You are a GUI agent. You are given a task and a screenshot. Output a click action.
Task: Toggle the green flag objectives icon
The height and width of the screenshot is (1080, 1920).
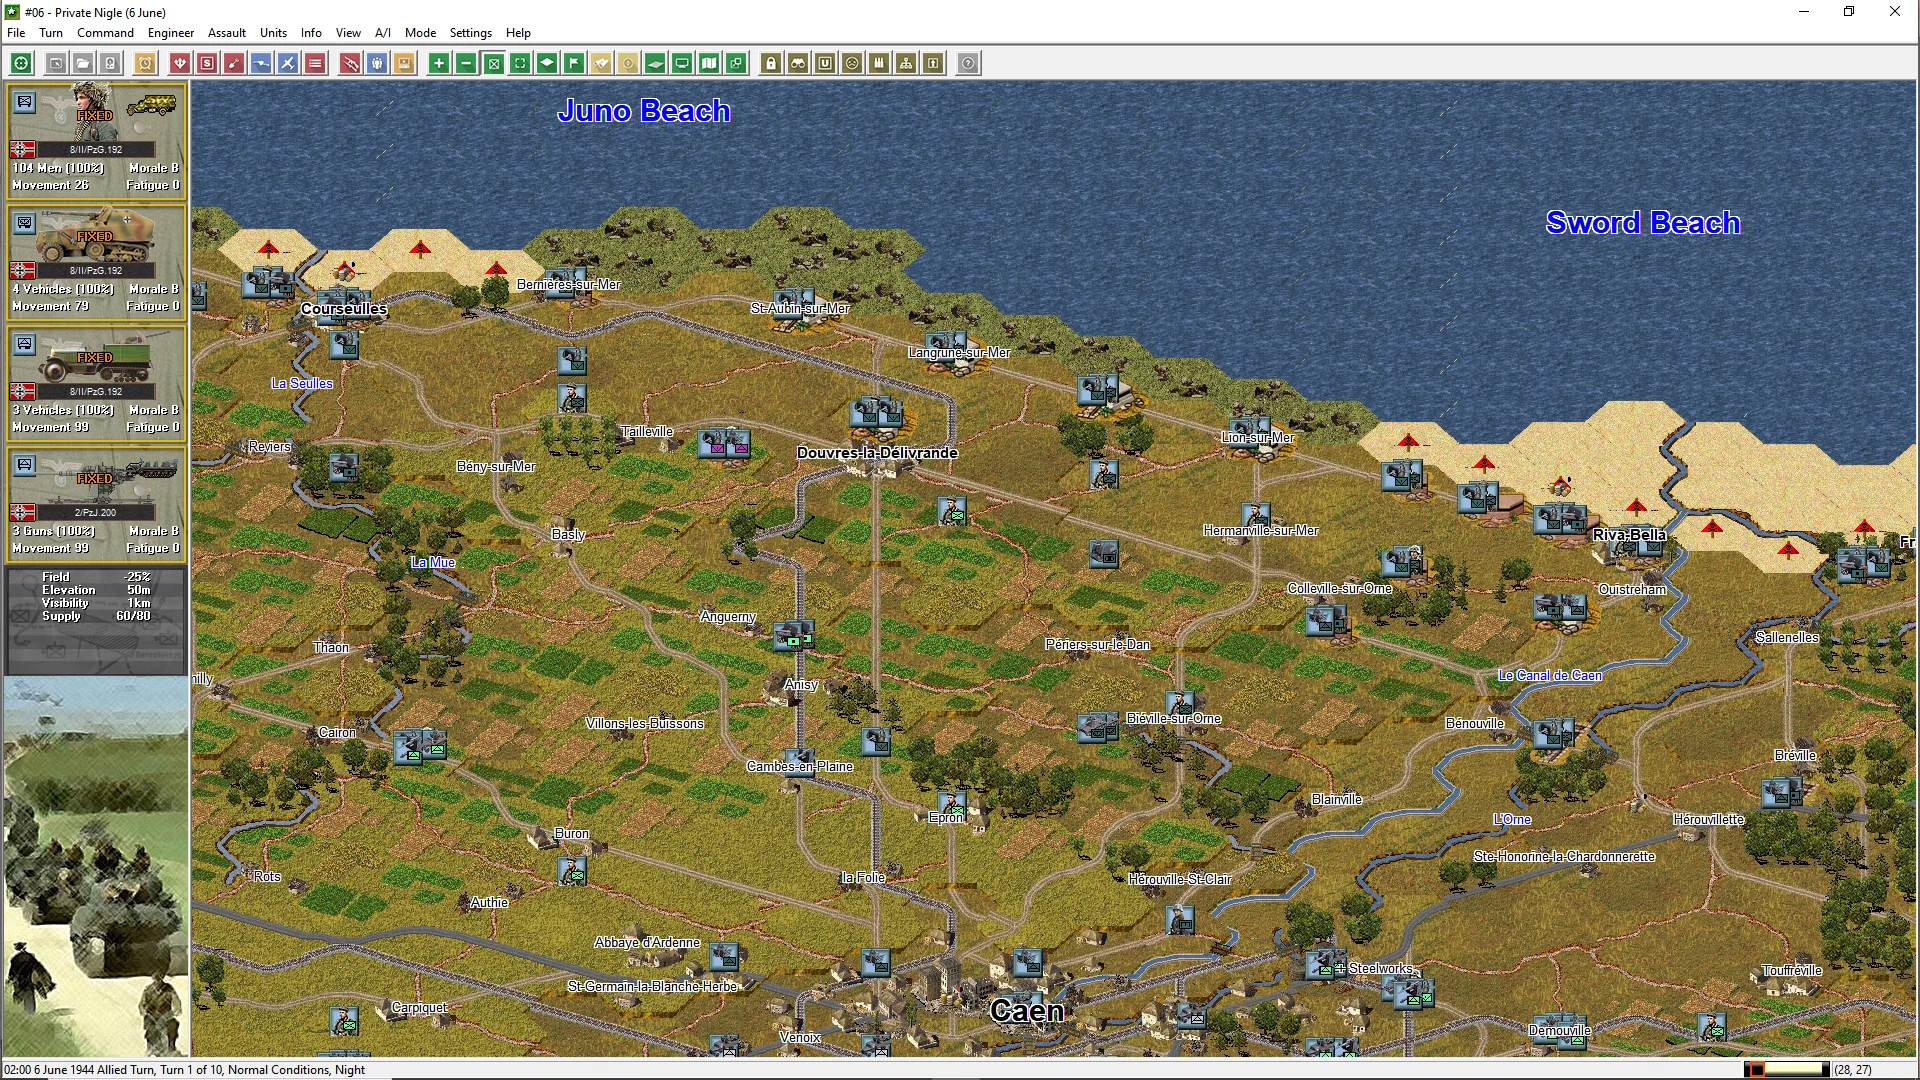[574, 63]
